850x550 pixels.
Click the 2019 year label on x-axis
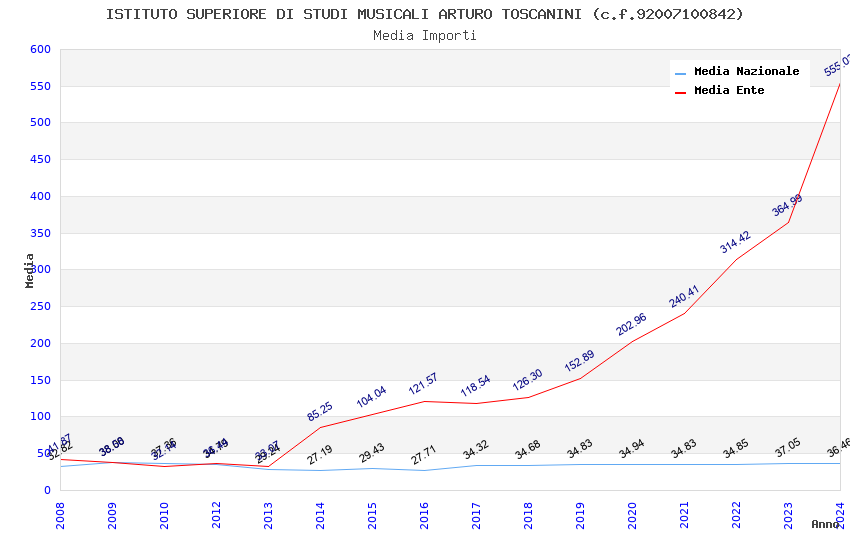580,515
